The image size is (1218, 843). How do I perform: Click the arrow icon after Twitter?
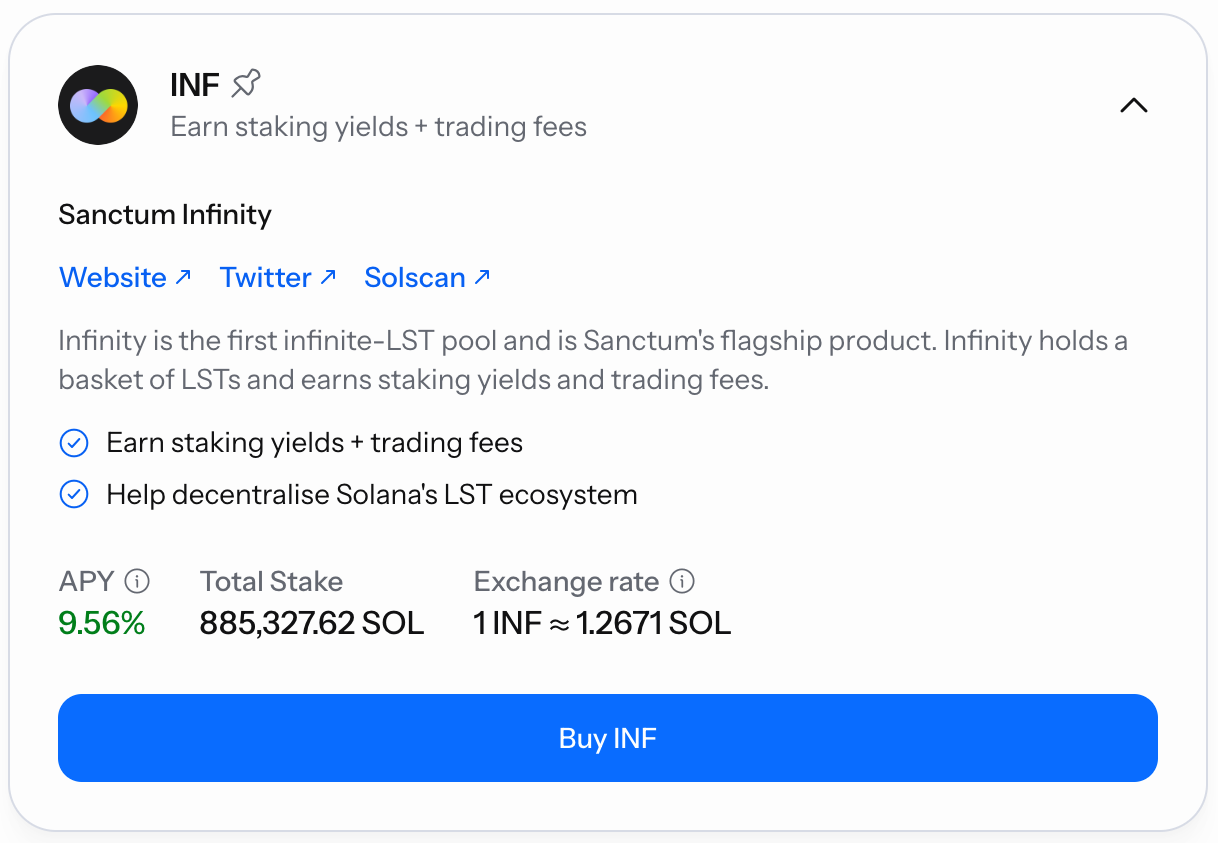(328, 276)
